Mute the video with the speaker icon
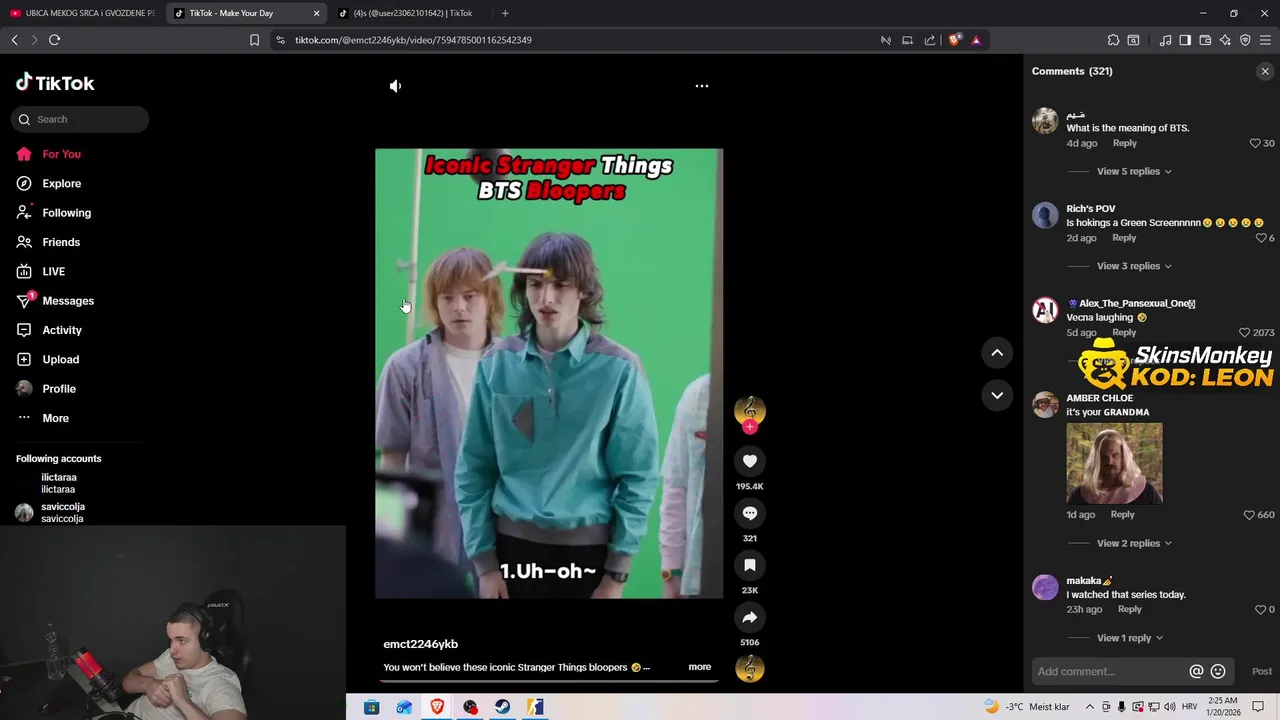The height and width of the screenshot is (720, 1280). [x=395, y=86]
